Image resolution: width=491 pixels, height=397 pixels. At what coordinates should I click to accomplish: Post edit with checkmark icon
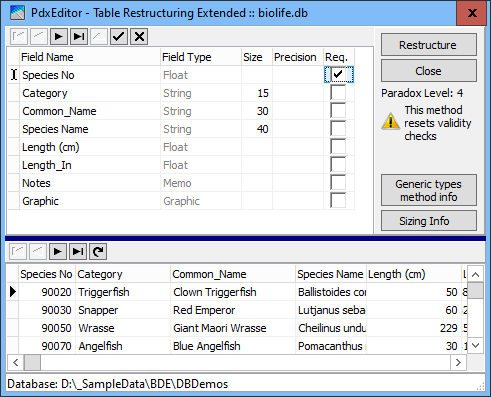point(119,36)
